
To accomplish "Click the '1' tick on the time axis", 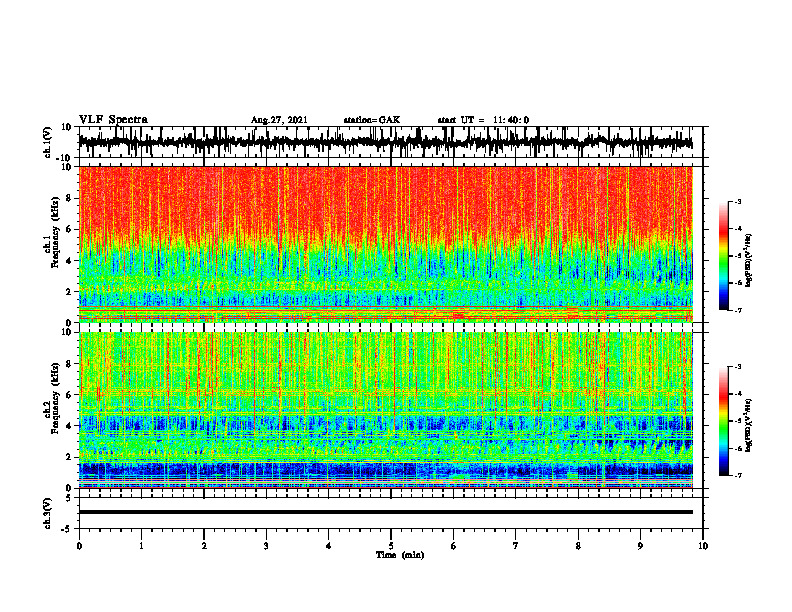I will [141, 546].
